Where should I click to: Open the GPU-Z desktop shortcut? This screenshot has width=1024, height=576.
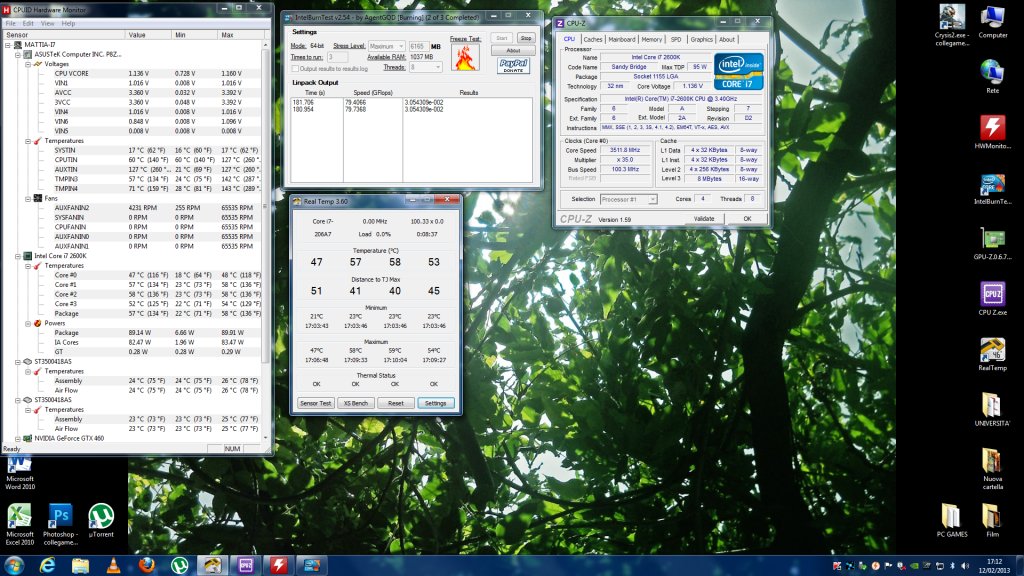(x=992, y=244)
